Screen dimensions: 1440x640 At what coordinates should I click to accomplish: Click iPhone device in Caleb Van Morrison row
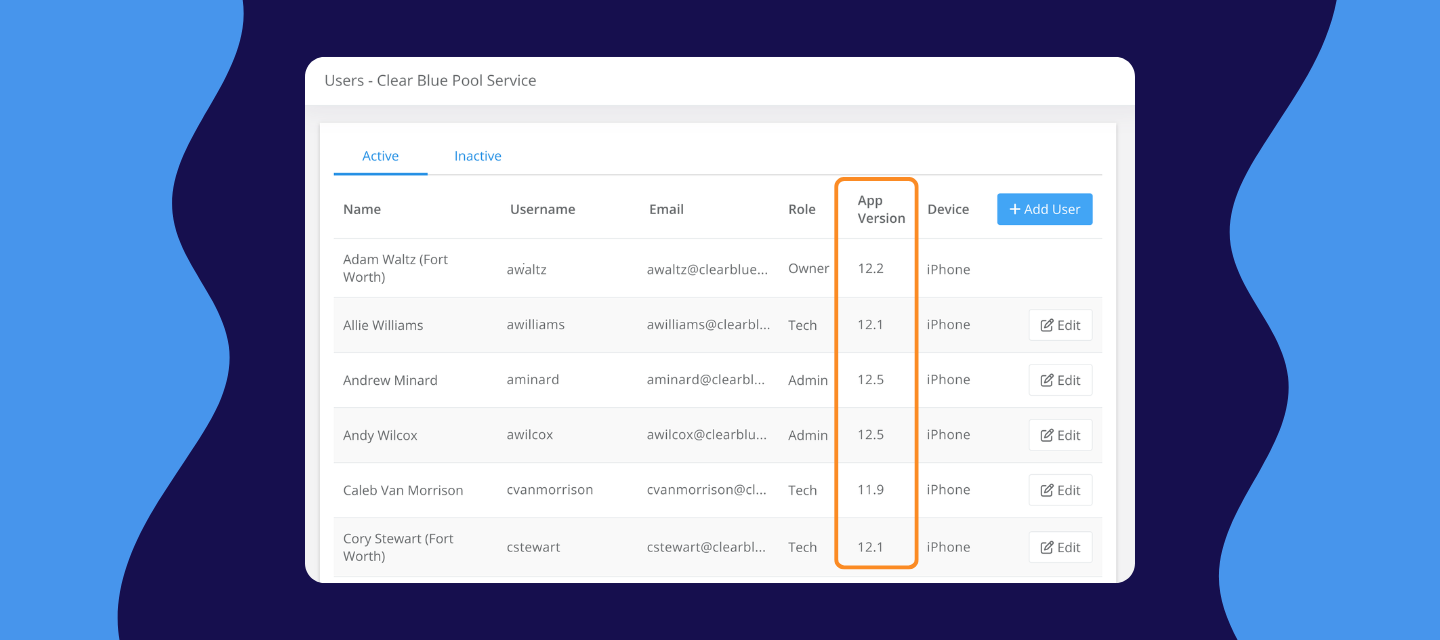[949, 490]
